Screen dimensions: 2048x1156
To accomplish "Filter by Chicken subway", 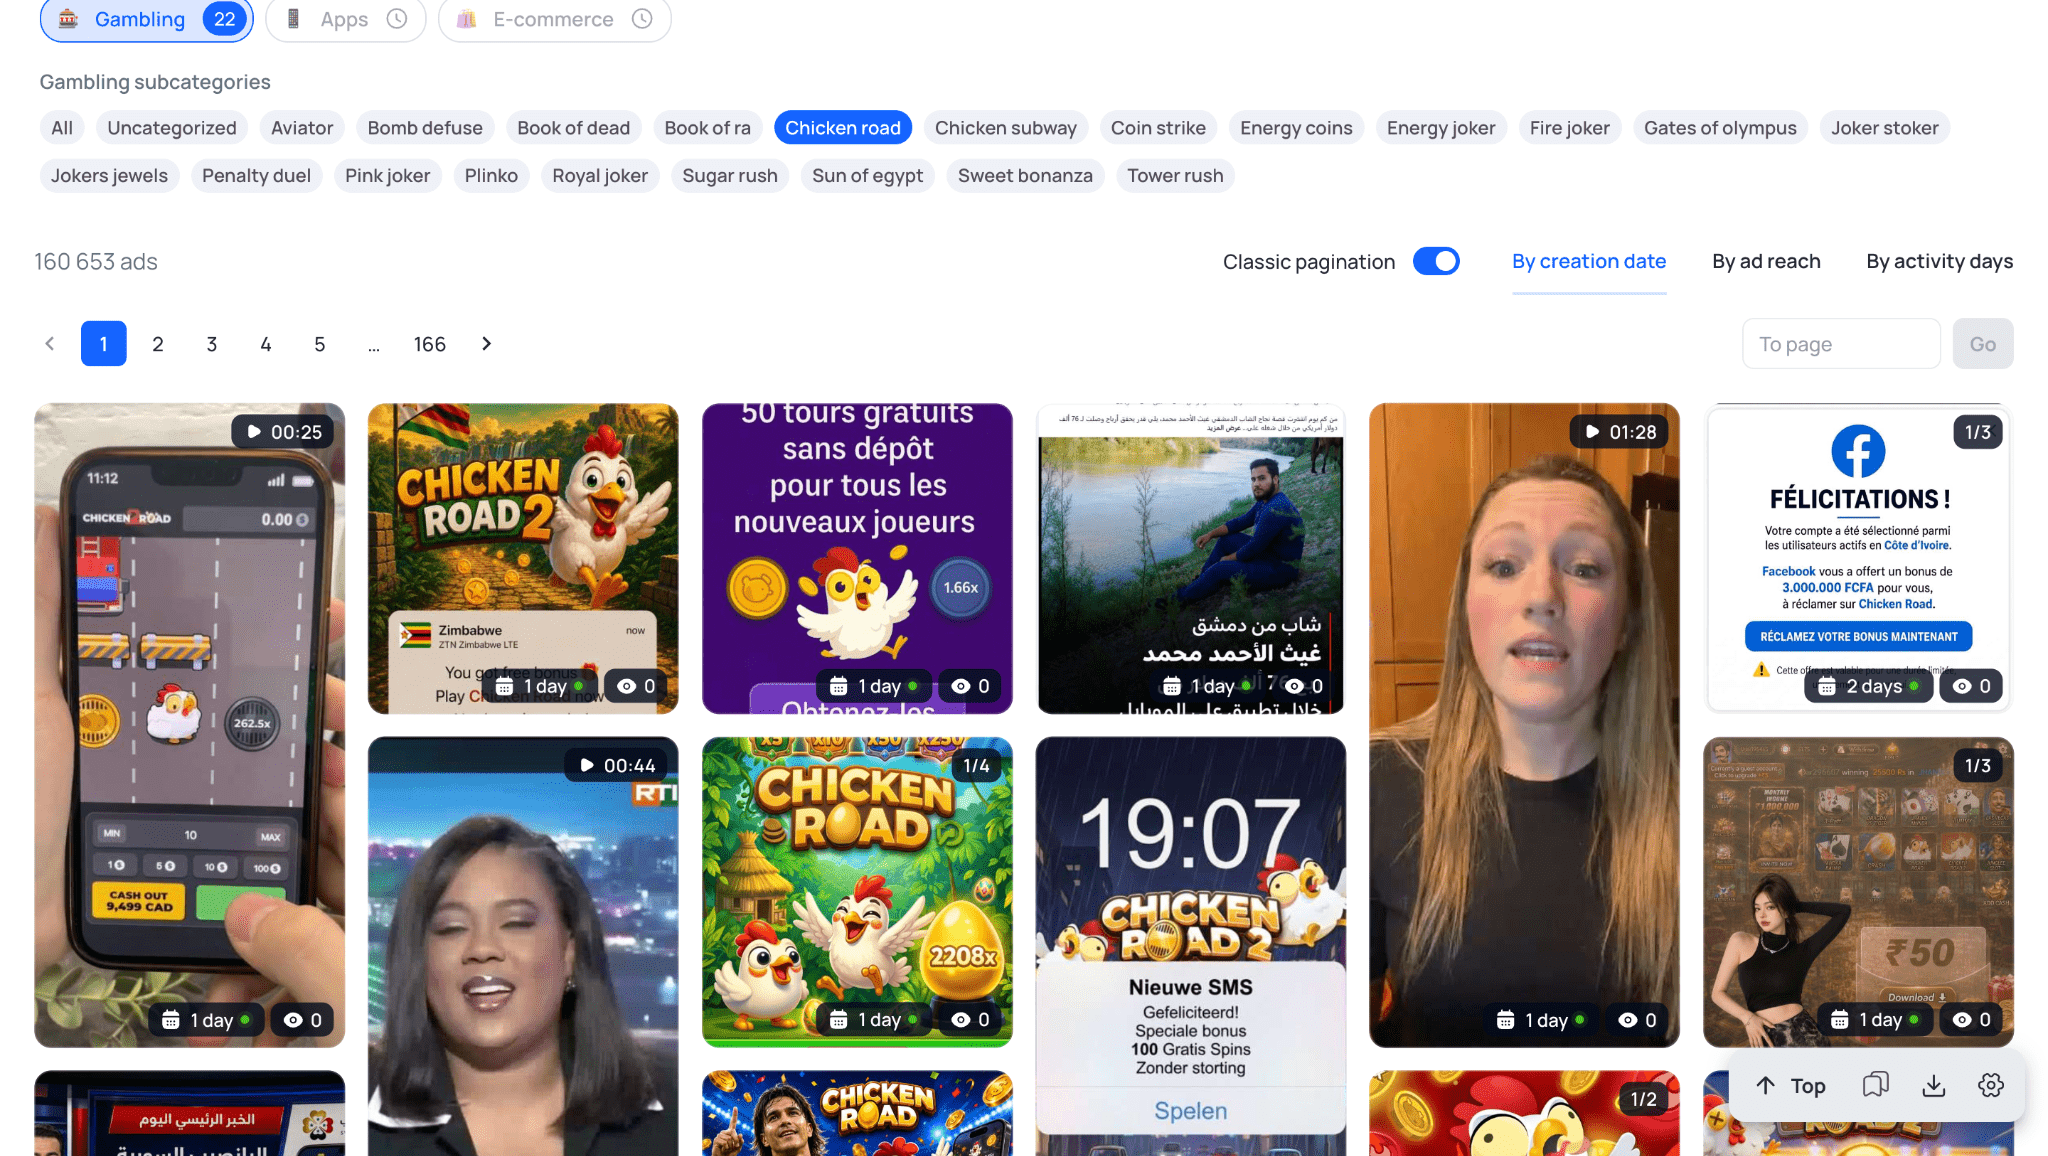I will coord(1006,128).
